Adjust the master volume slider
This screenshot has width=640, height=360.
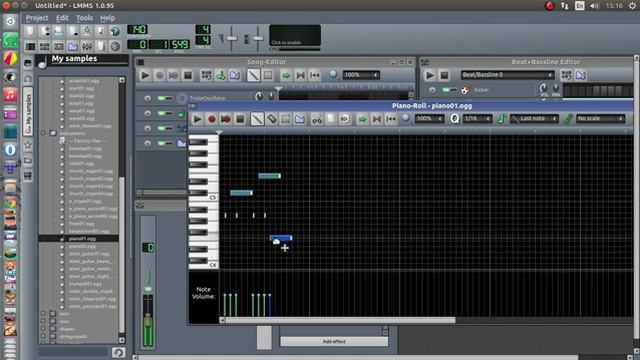(x=231, y=38)
